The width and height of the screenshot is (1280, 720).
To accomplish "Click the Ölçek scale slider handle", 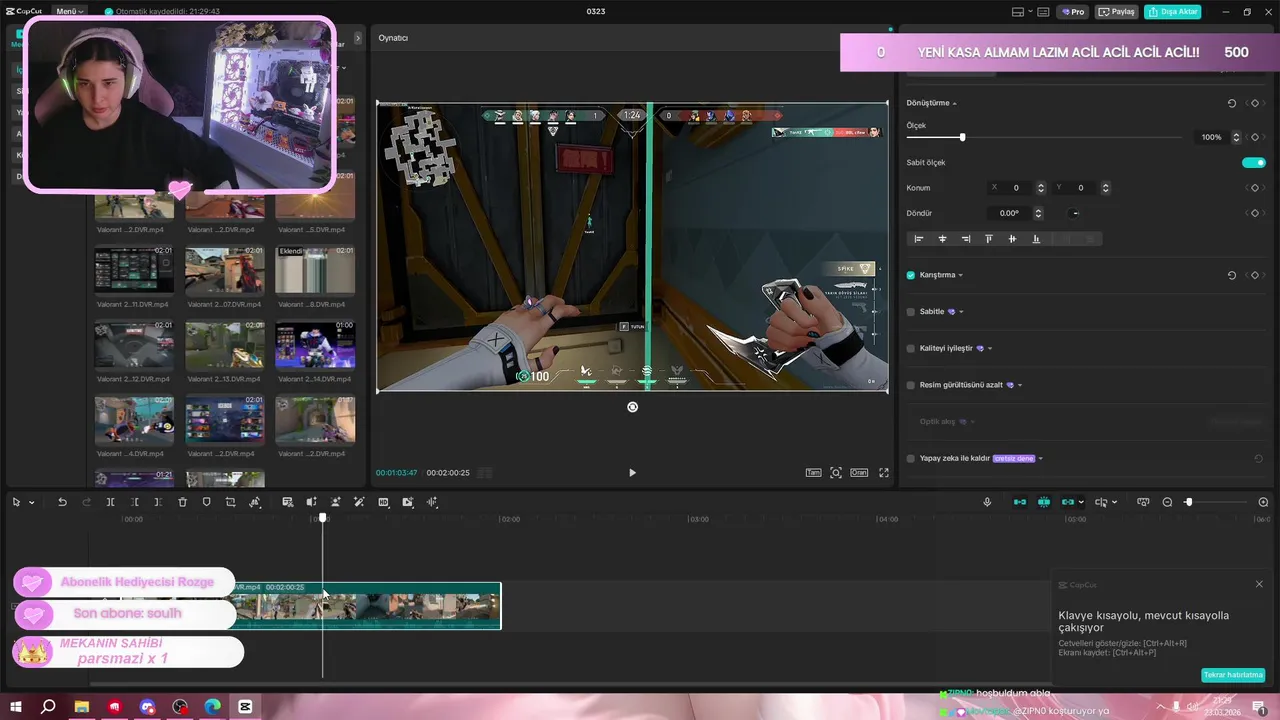I will (962, 137).
